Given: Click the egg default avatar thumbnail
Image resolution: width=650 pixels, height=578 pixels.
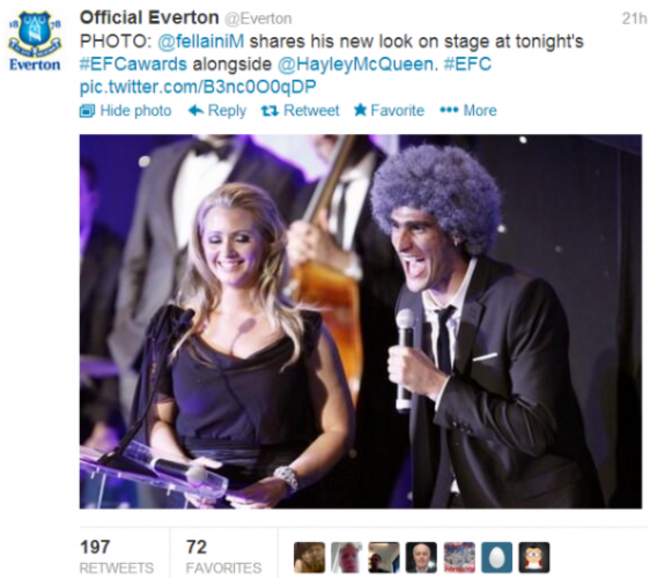Looking at the screenshot, I should (x=497, y=557).
